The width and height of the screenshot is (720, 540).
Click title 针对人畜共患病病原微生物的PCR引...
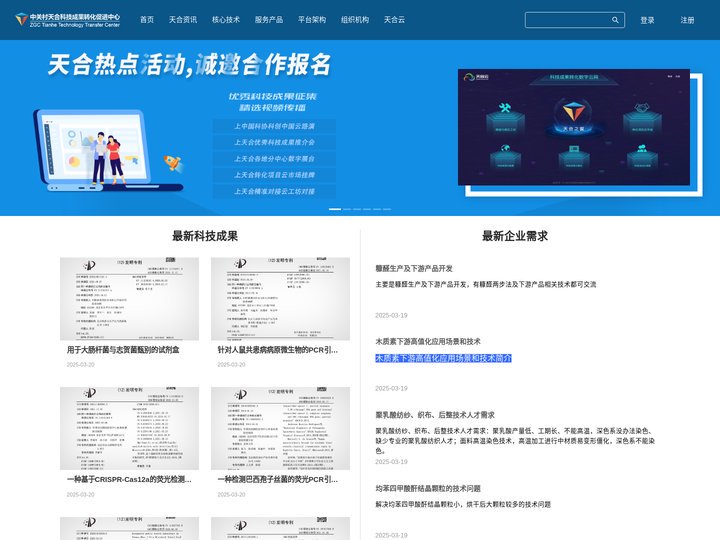[277, 350]
